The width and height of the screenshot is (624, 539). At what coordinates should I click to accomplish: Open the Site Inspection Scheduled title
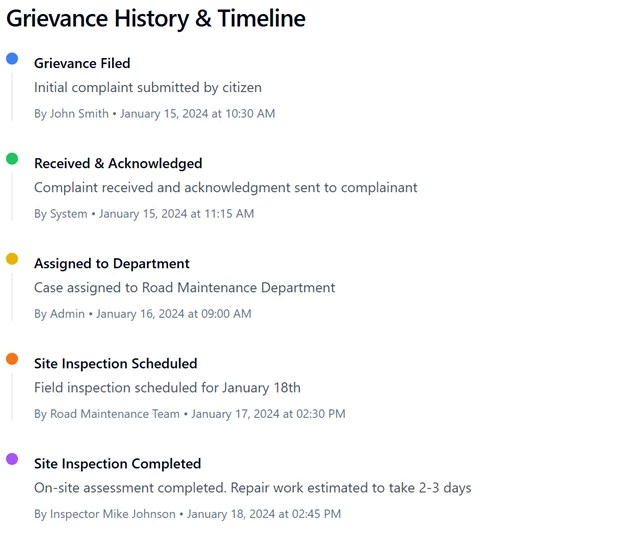115,363
